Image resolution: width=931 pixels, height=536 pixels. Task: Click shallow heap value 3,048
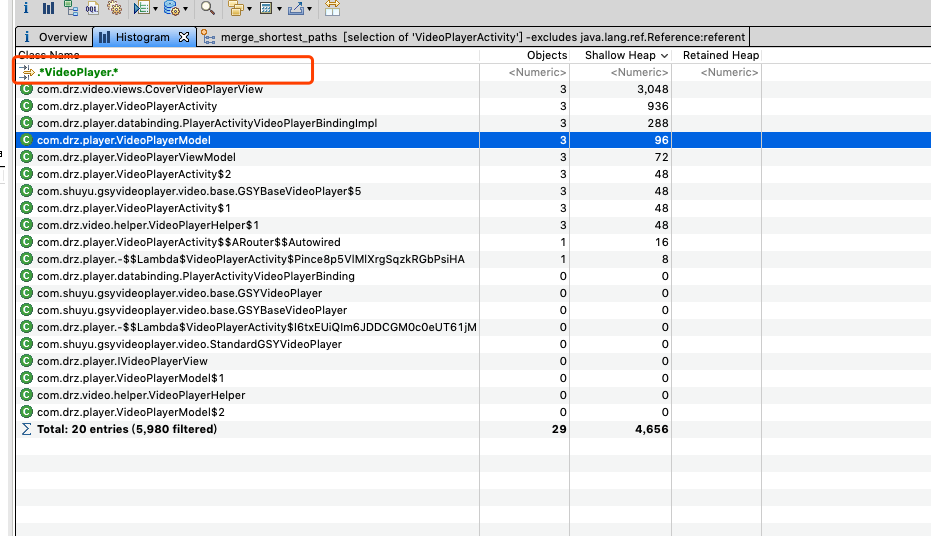[x=653, y=89]
